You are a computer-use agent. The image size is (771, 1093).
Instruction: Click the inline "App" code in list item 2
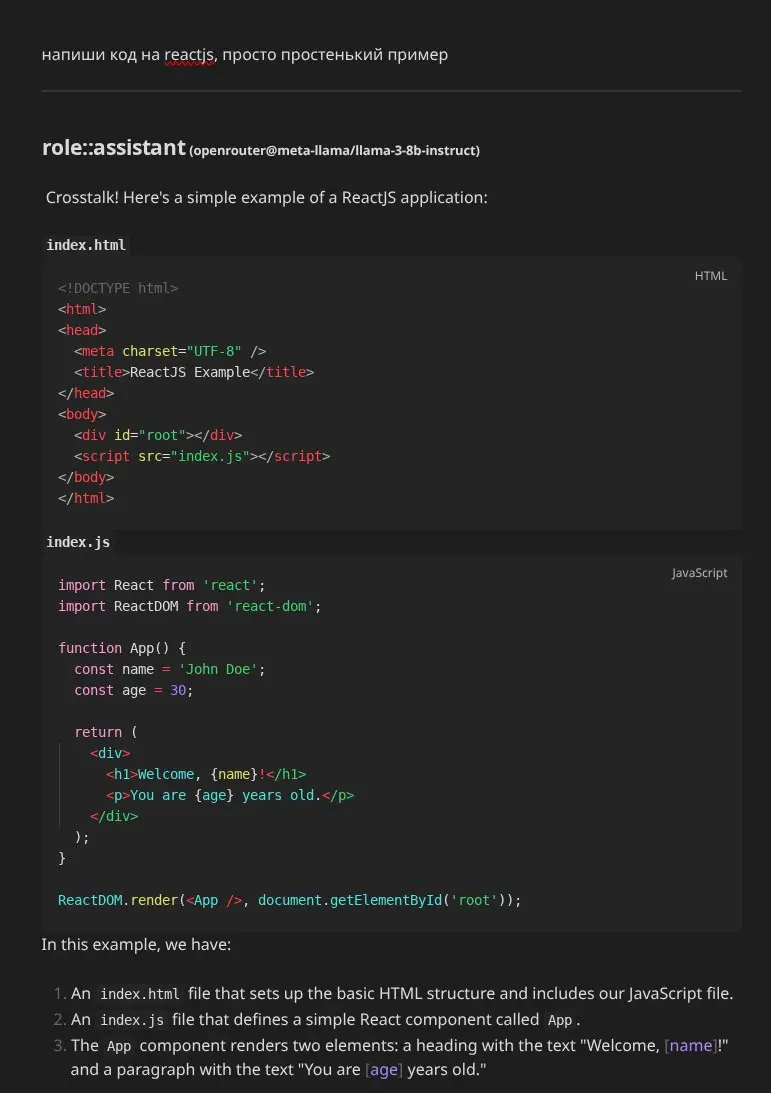coord(560,1020)
